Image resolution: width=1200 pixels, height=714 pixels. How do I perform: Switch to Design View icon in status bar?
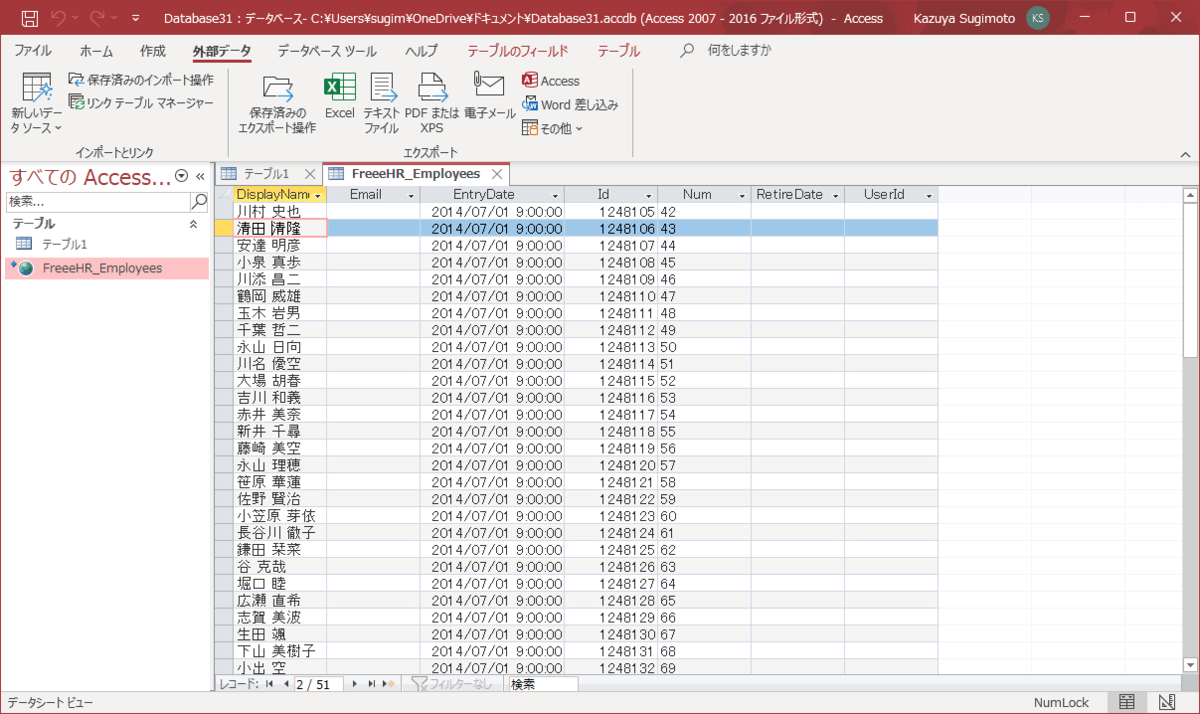tap(1166, 702)
